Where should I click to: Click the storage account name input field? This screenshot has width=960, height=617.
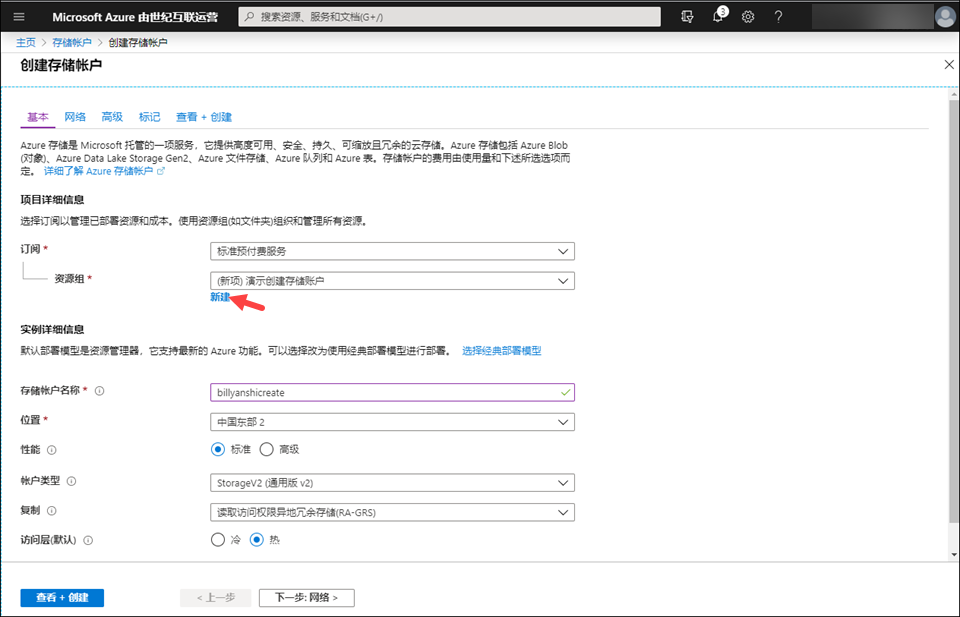point(385,393)
